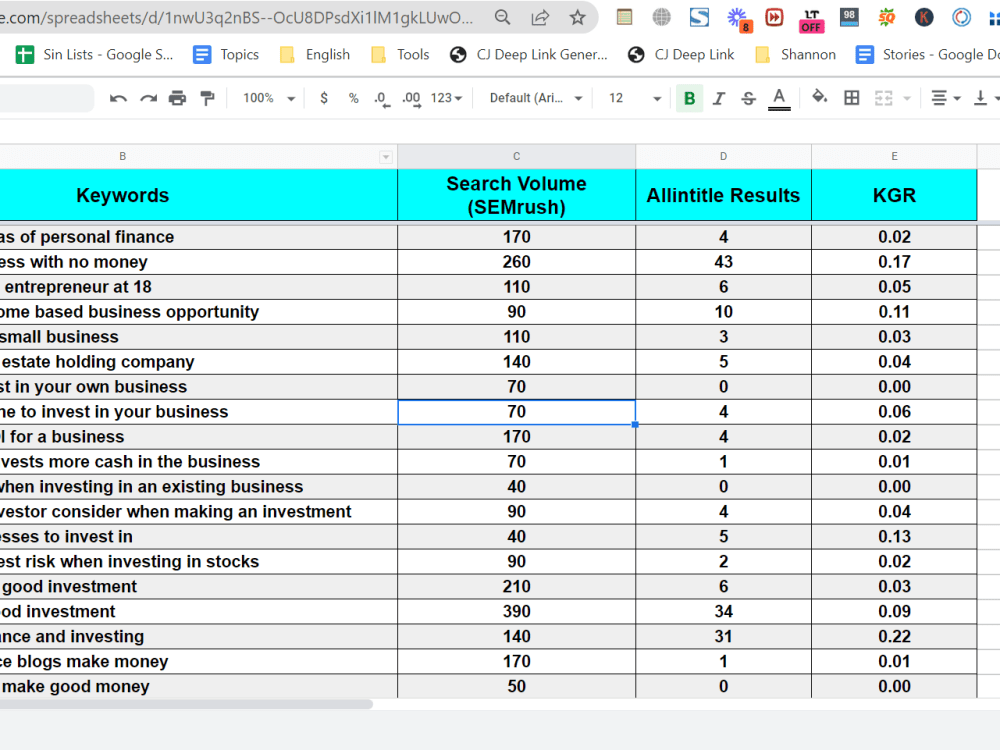Open the LT OFF extension
The width and height of the screenshot is (1000, 750).
coord(811,20)
